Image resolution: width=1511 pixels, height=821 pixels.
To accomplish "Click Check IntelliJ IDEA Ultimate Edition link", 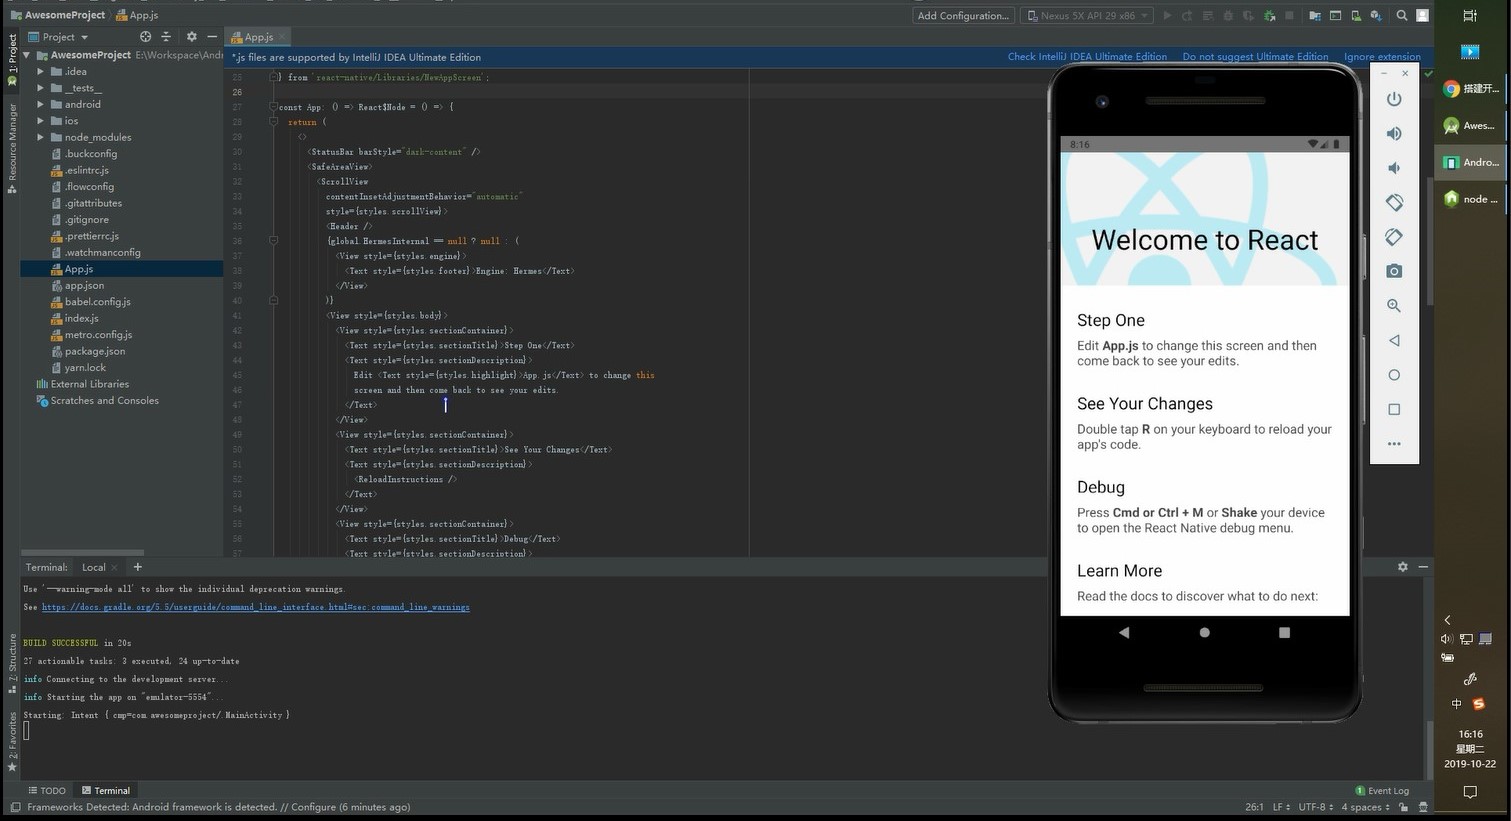I will (1087, 57).
